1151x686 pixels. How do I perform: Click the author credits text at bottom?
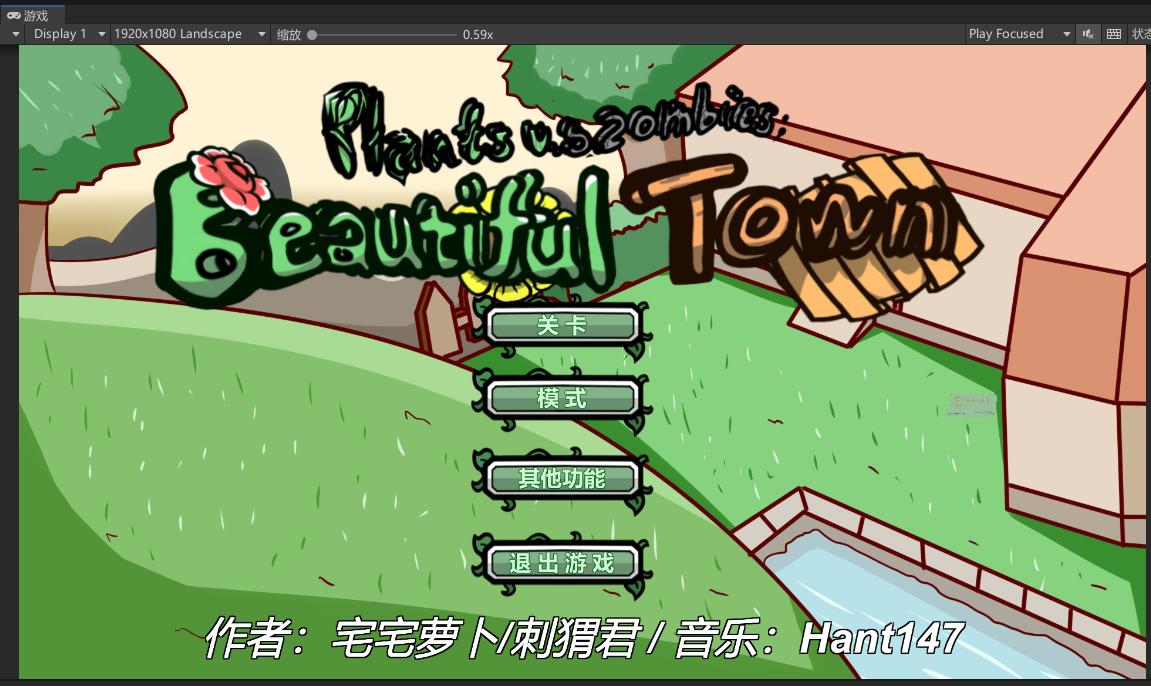[x=583, y=638]
